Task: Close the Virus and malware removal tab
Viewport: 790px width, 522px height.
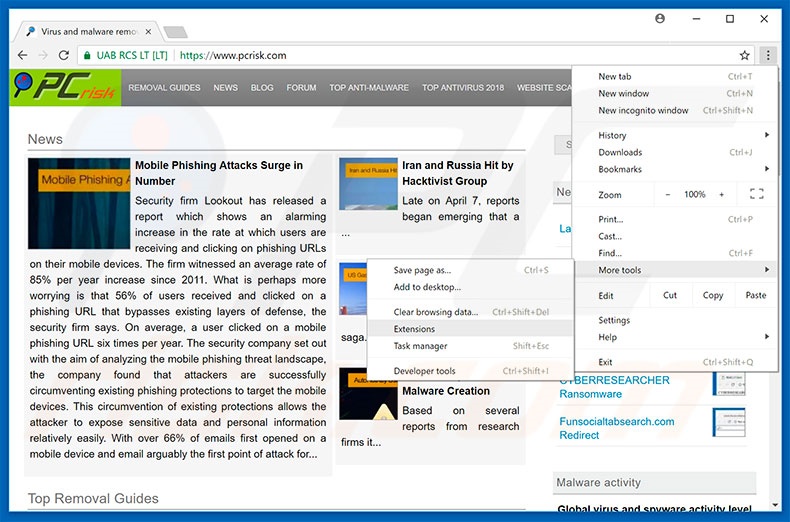Action: [148, 31]
